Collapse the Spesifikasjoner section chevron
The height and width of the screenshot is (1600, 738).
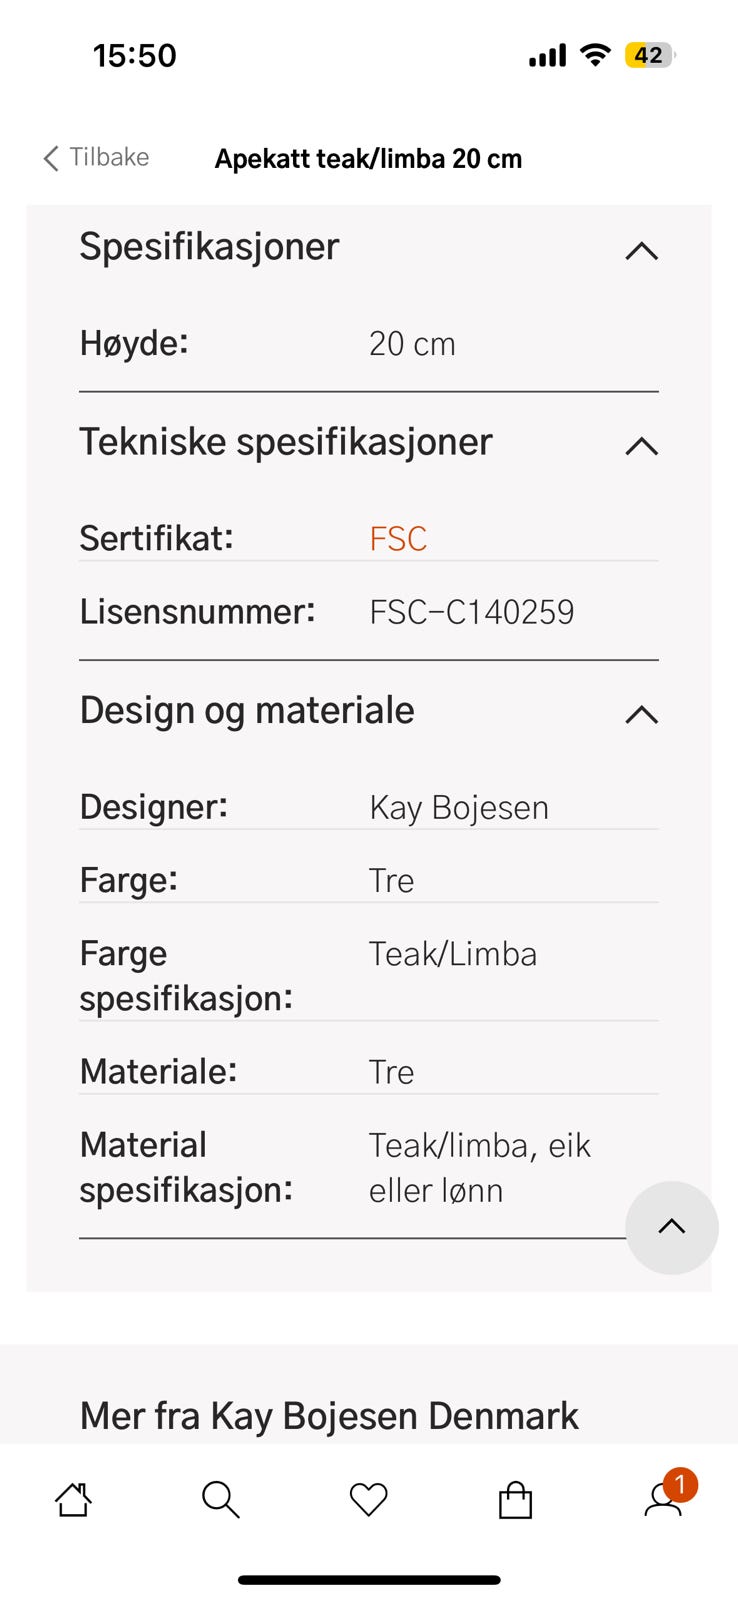[x=641, y=250]
